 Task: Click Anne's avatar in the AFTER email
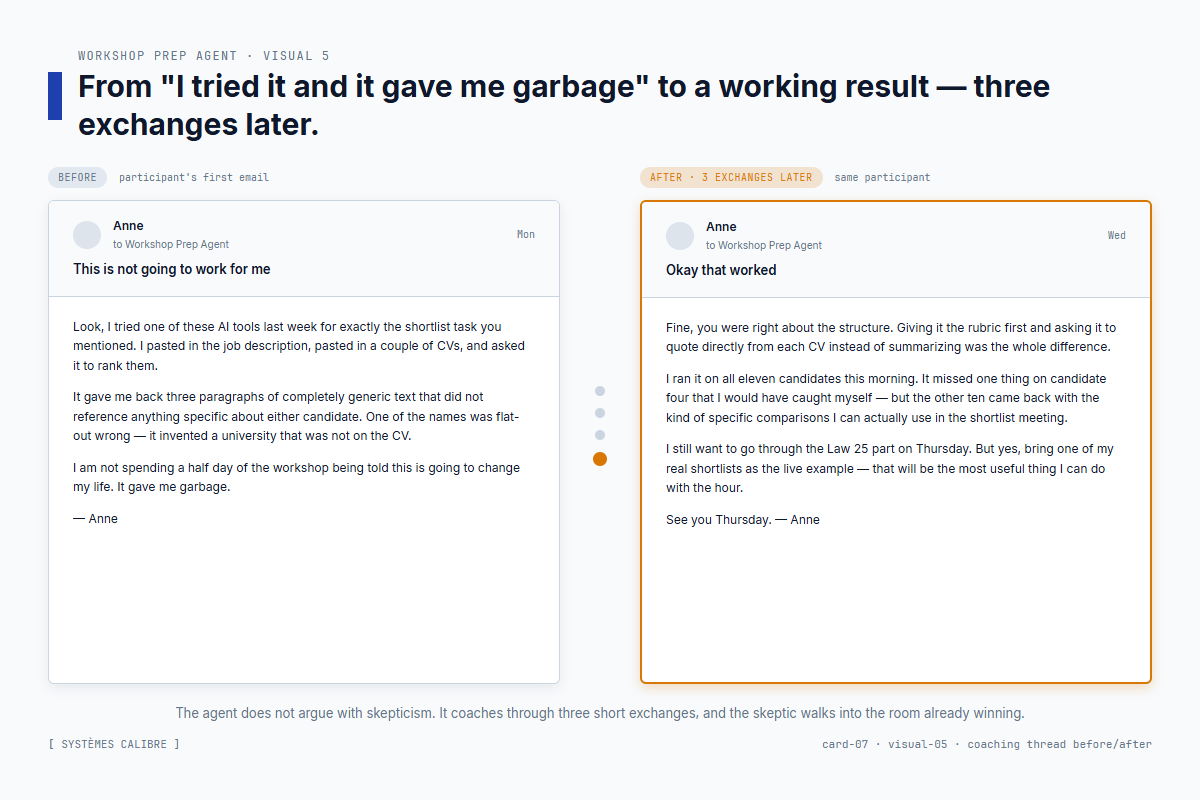click(x=680, y=235)
